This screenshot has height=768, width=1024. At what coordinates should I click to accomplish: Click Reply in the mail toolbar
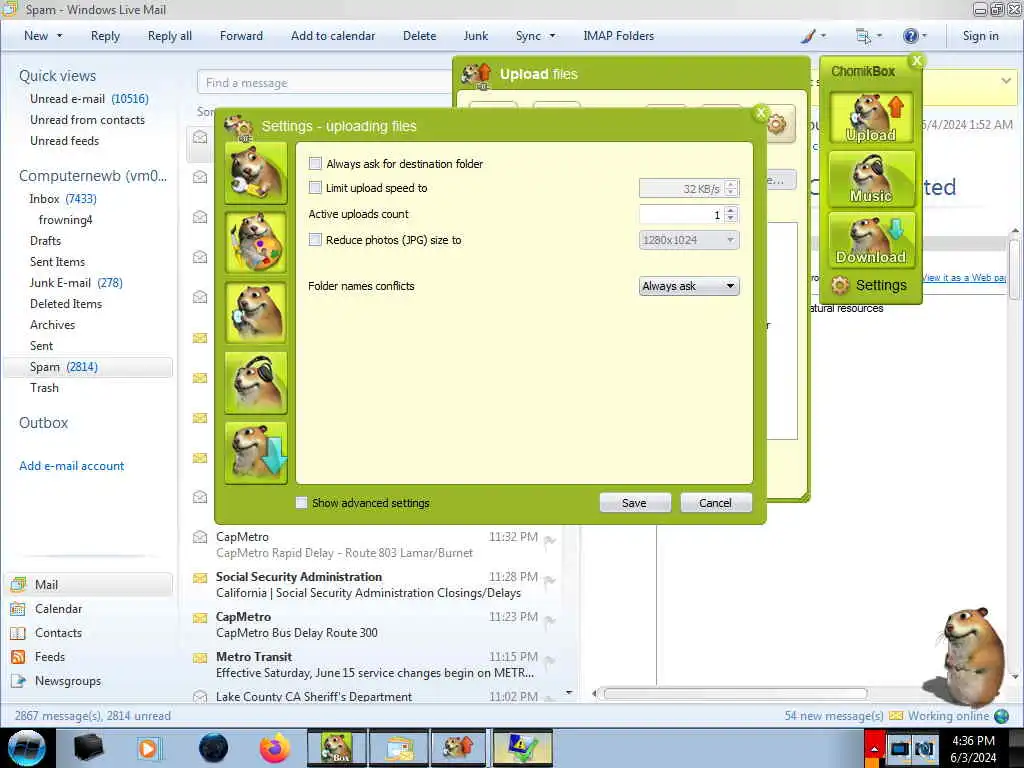point(105,36)
